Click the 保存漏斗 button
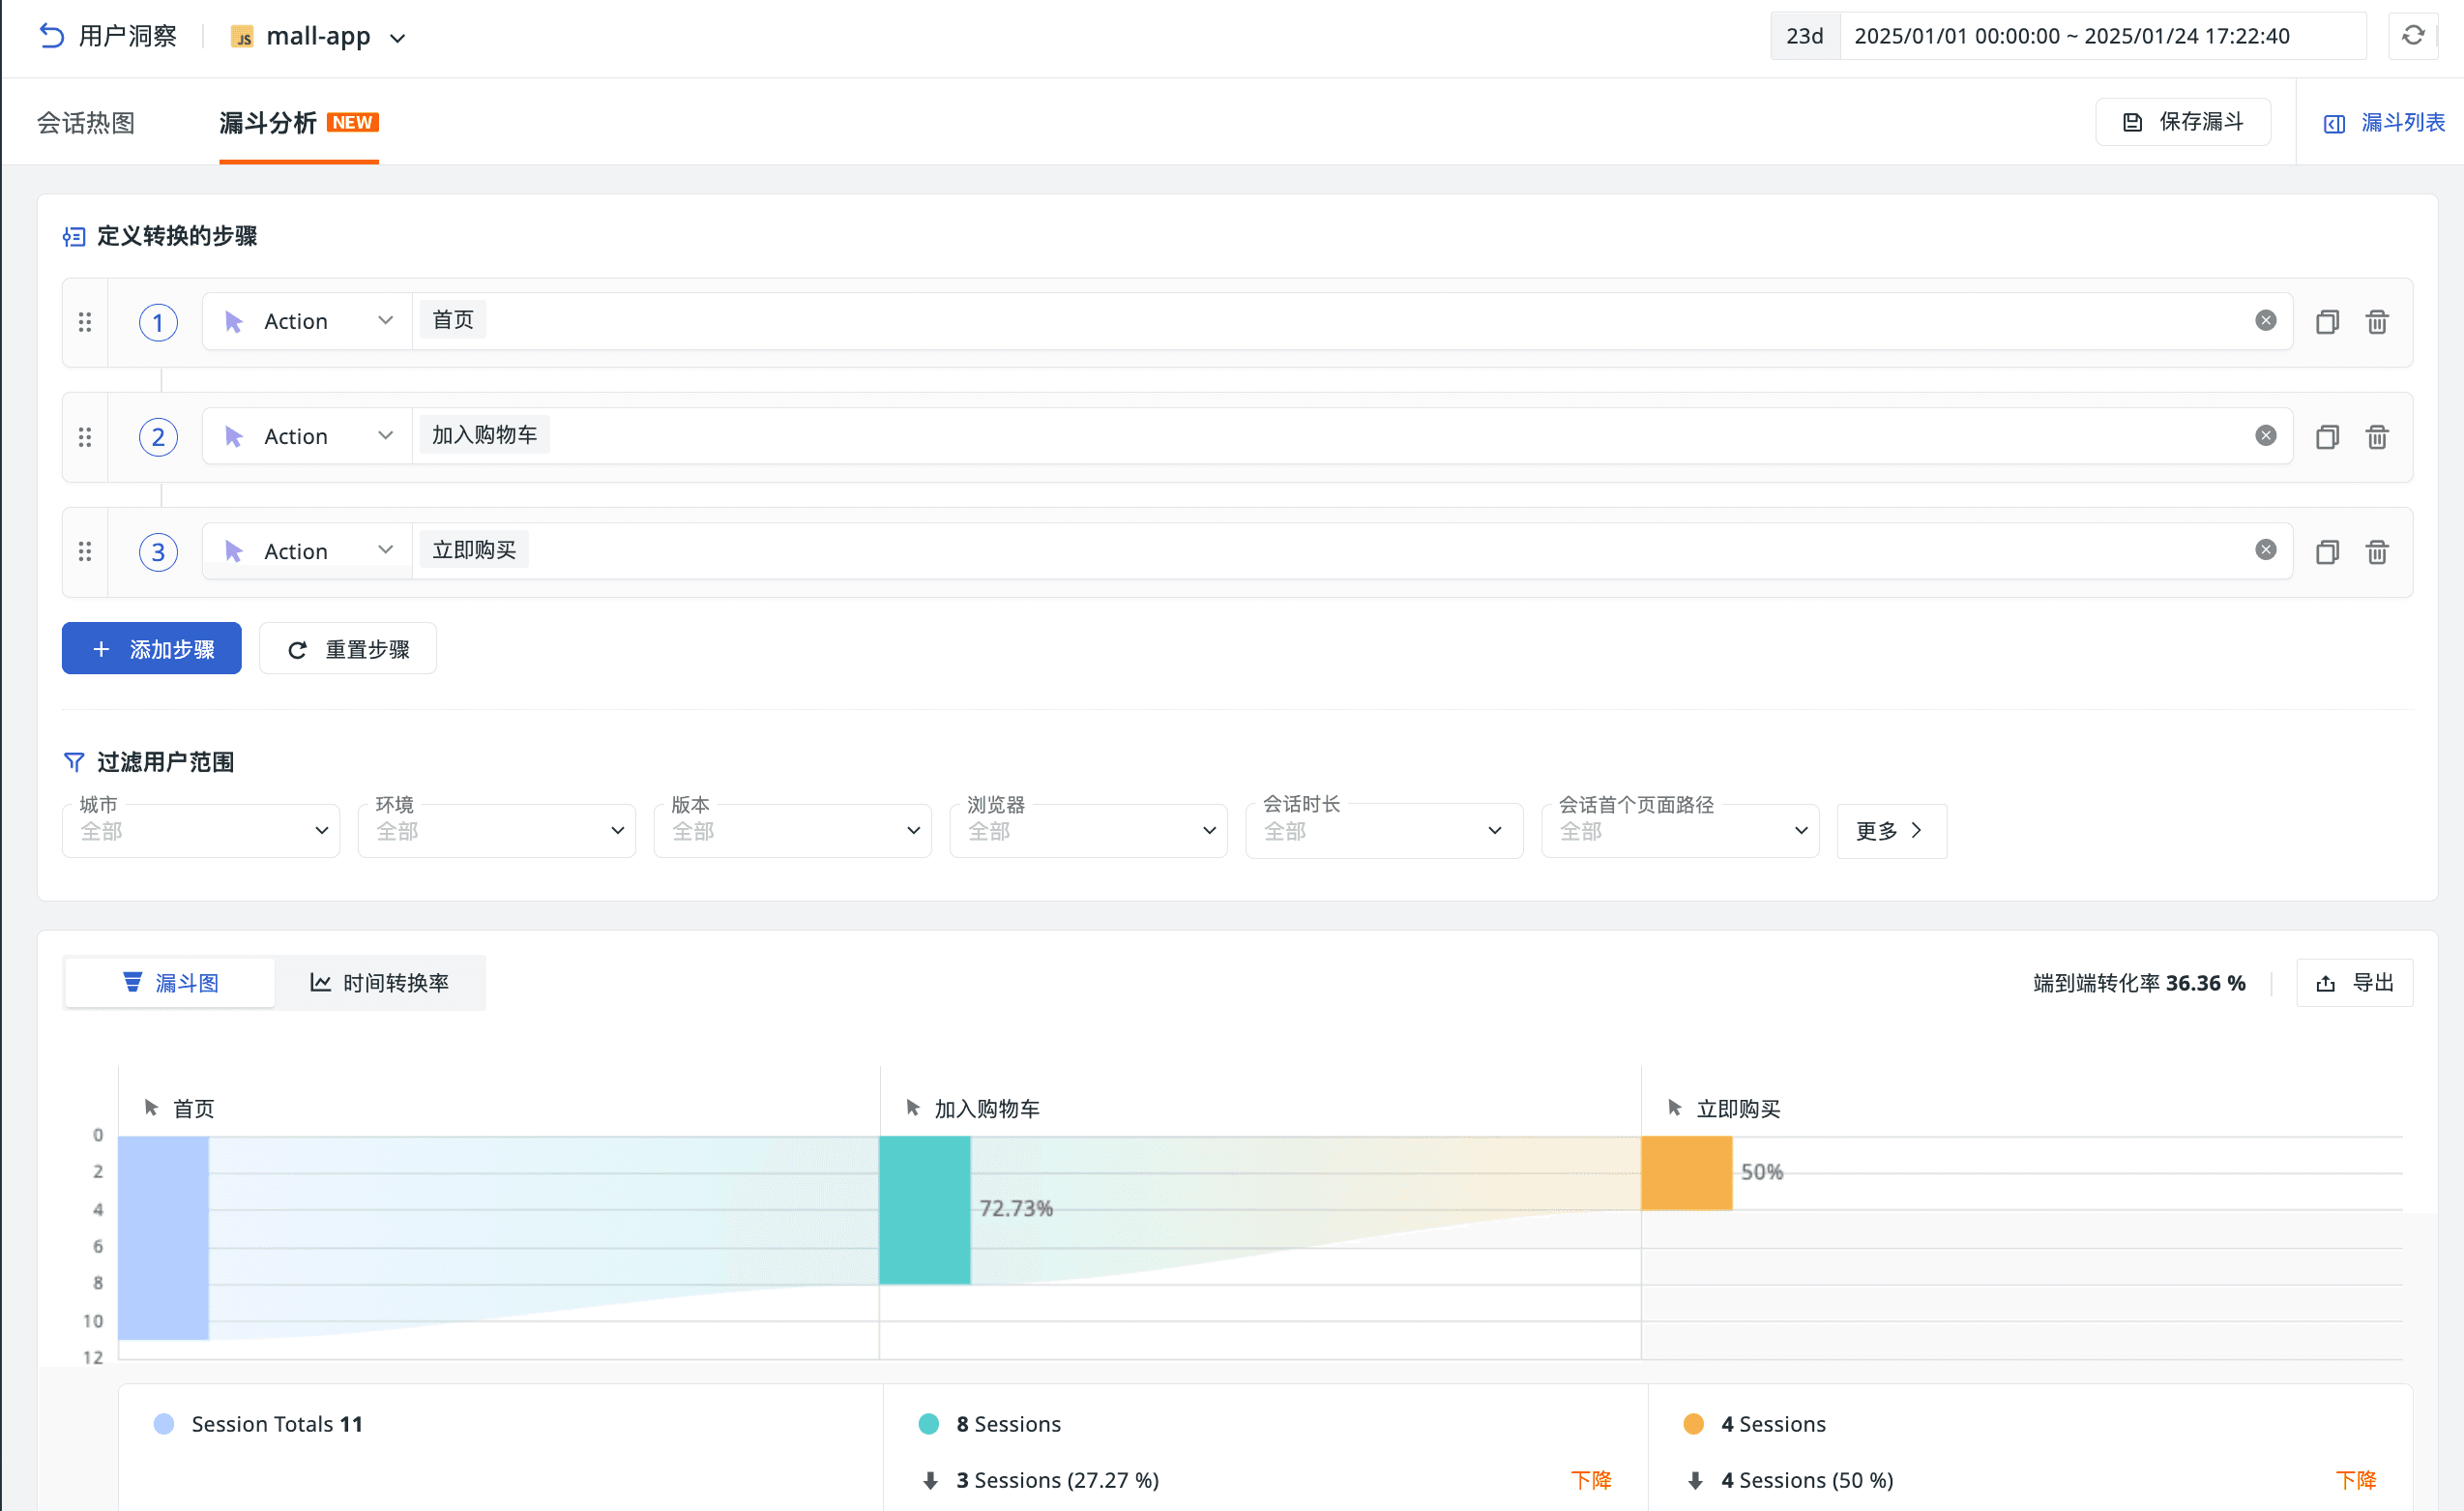The height and width of the screenshot is (1511, 2464). click(2182, 122)
